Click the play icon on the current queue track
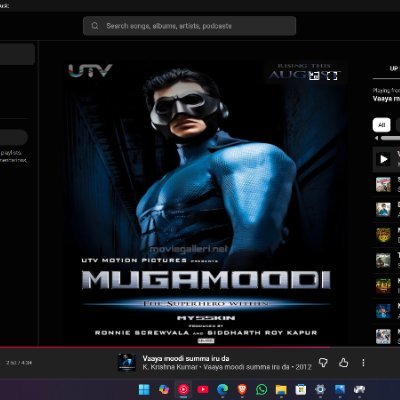 coord(384,159)
